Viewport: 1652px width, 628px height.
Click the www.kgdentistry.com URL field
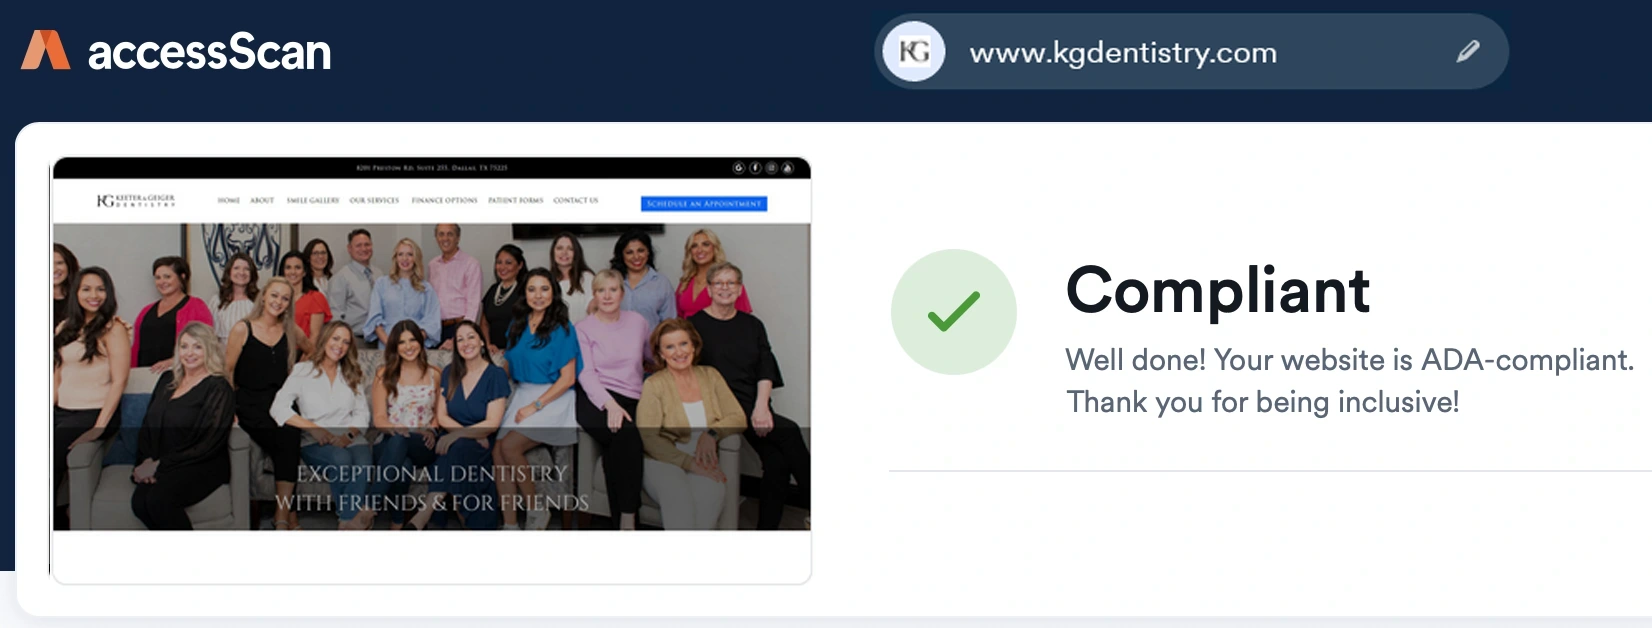coord(1191,51)
